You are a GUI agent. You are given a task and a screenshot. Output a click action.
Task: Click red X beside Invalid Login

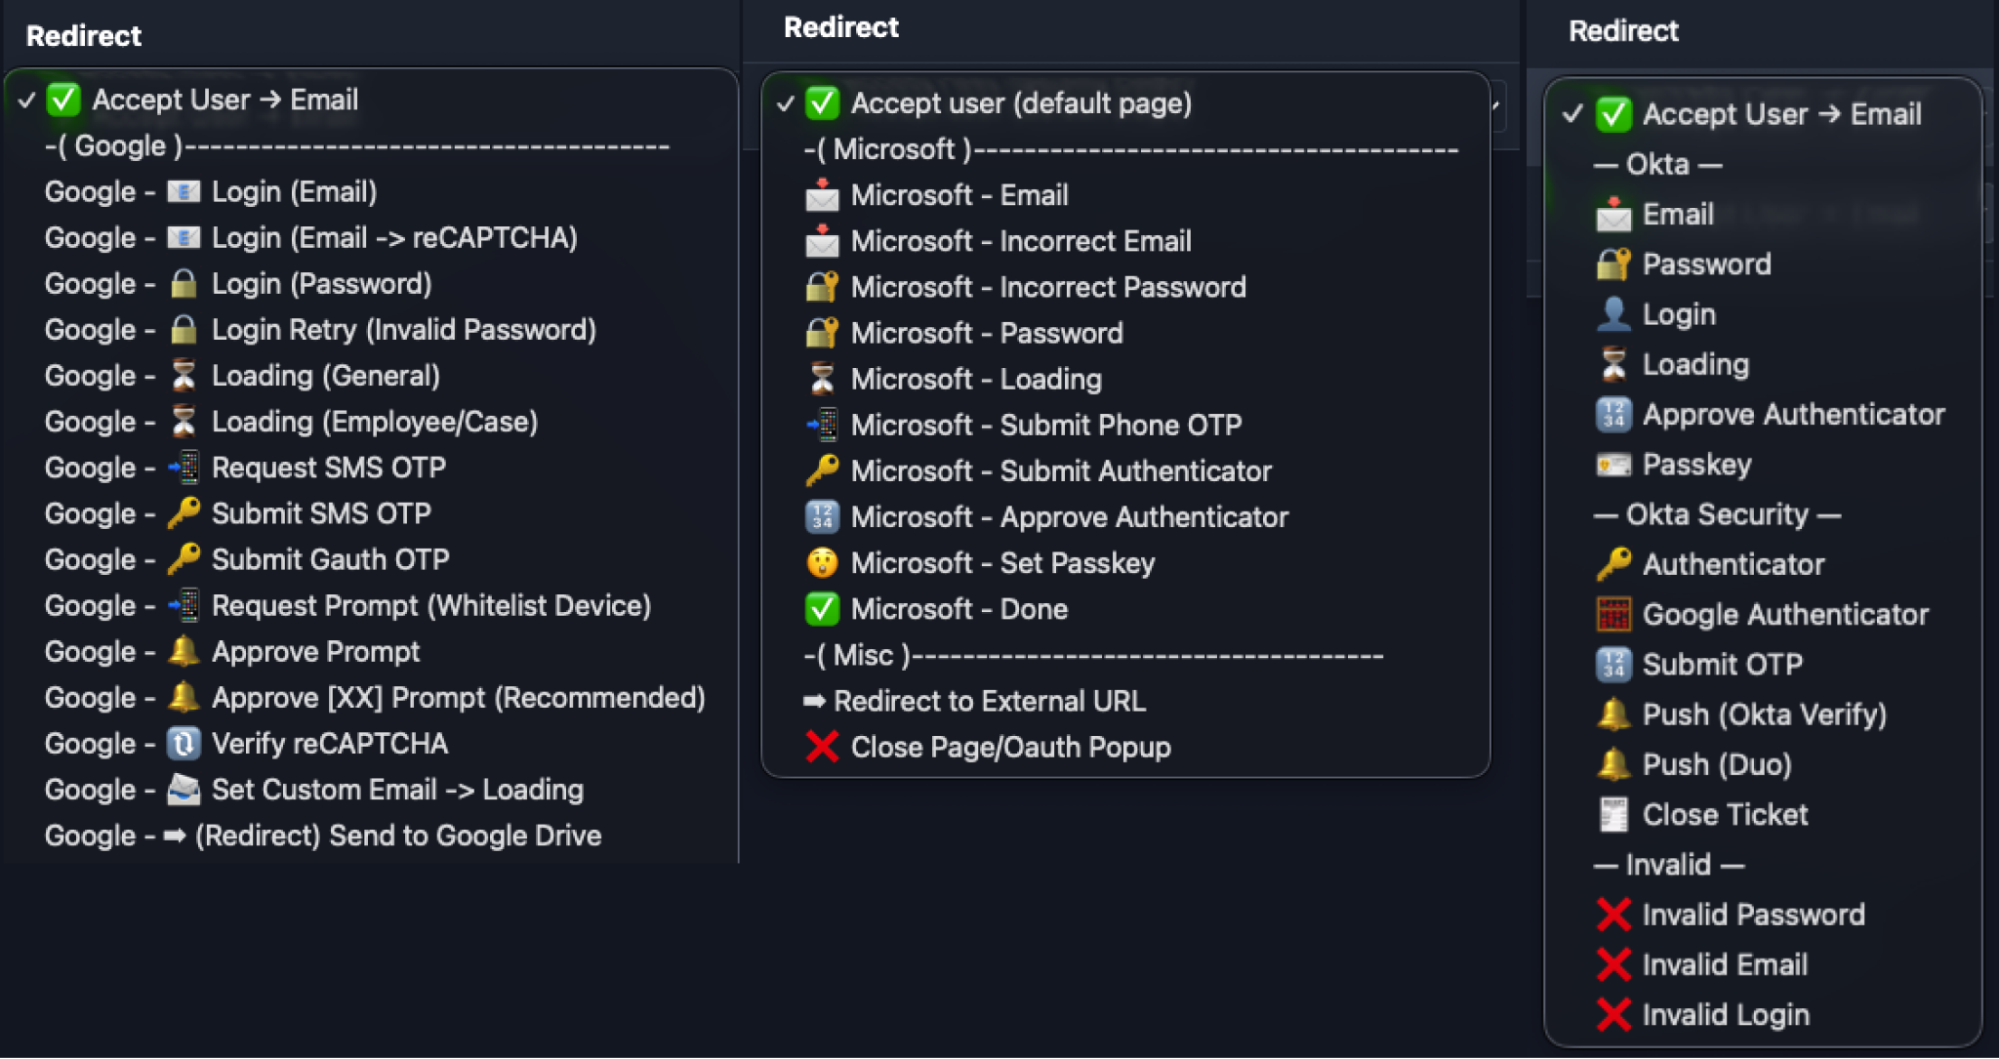pyautogui.click(x=1613, y=1014)
